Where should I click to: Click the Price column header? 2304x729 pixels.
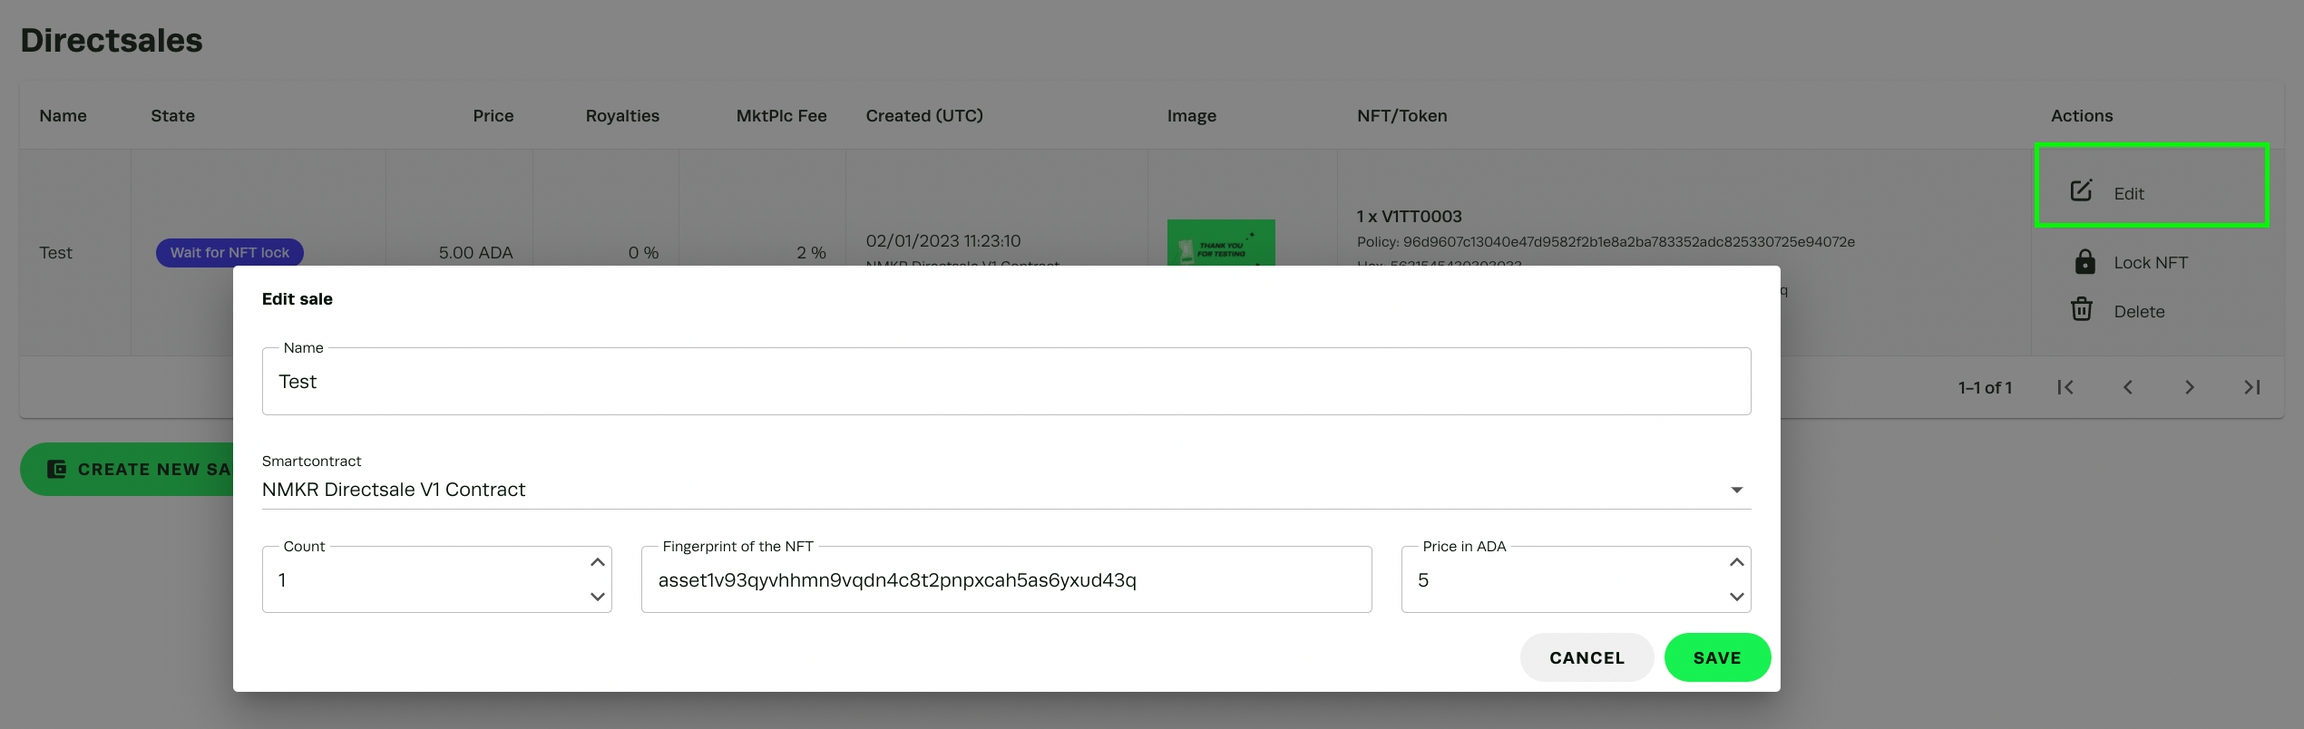coord(493,116)
